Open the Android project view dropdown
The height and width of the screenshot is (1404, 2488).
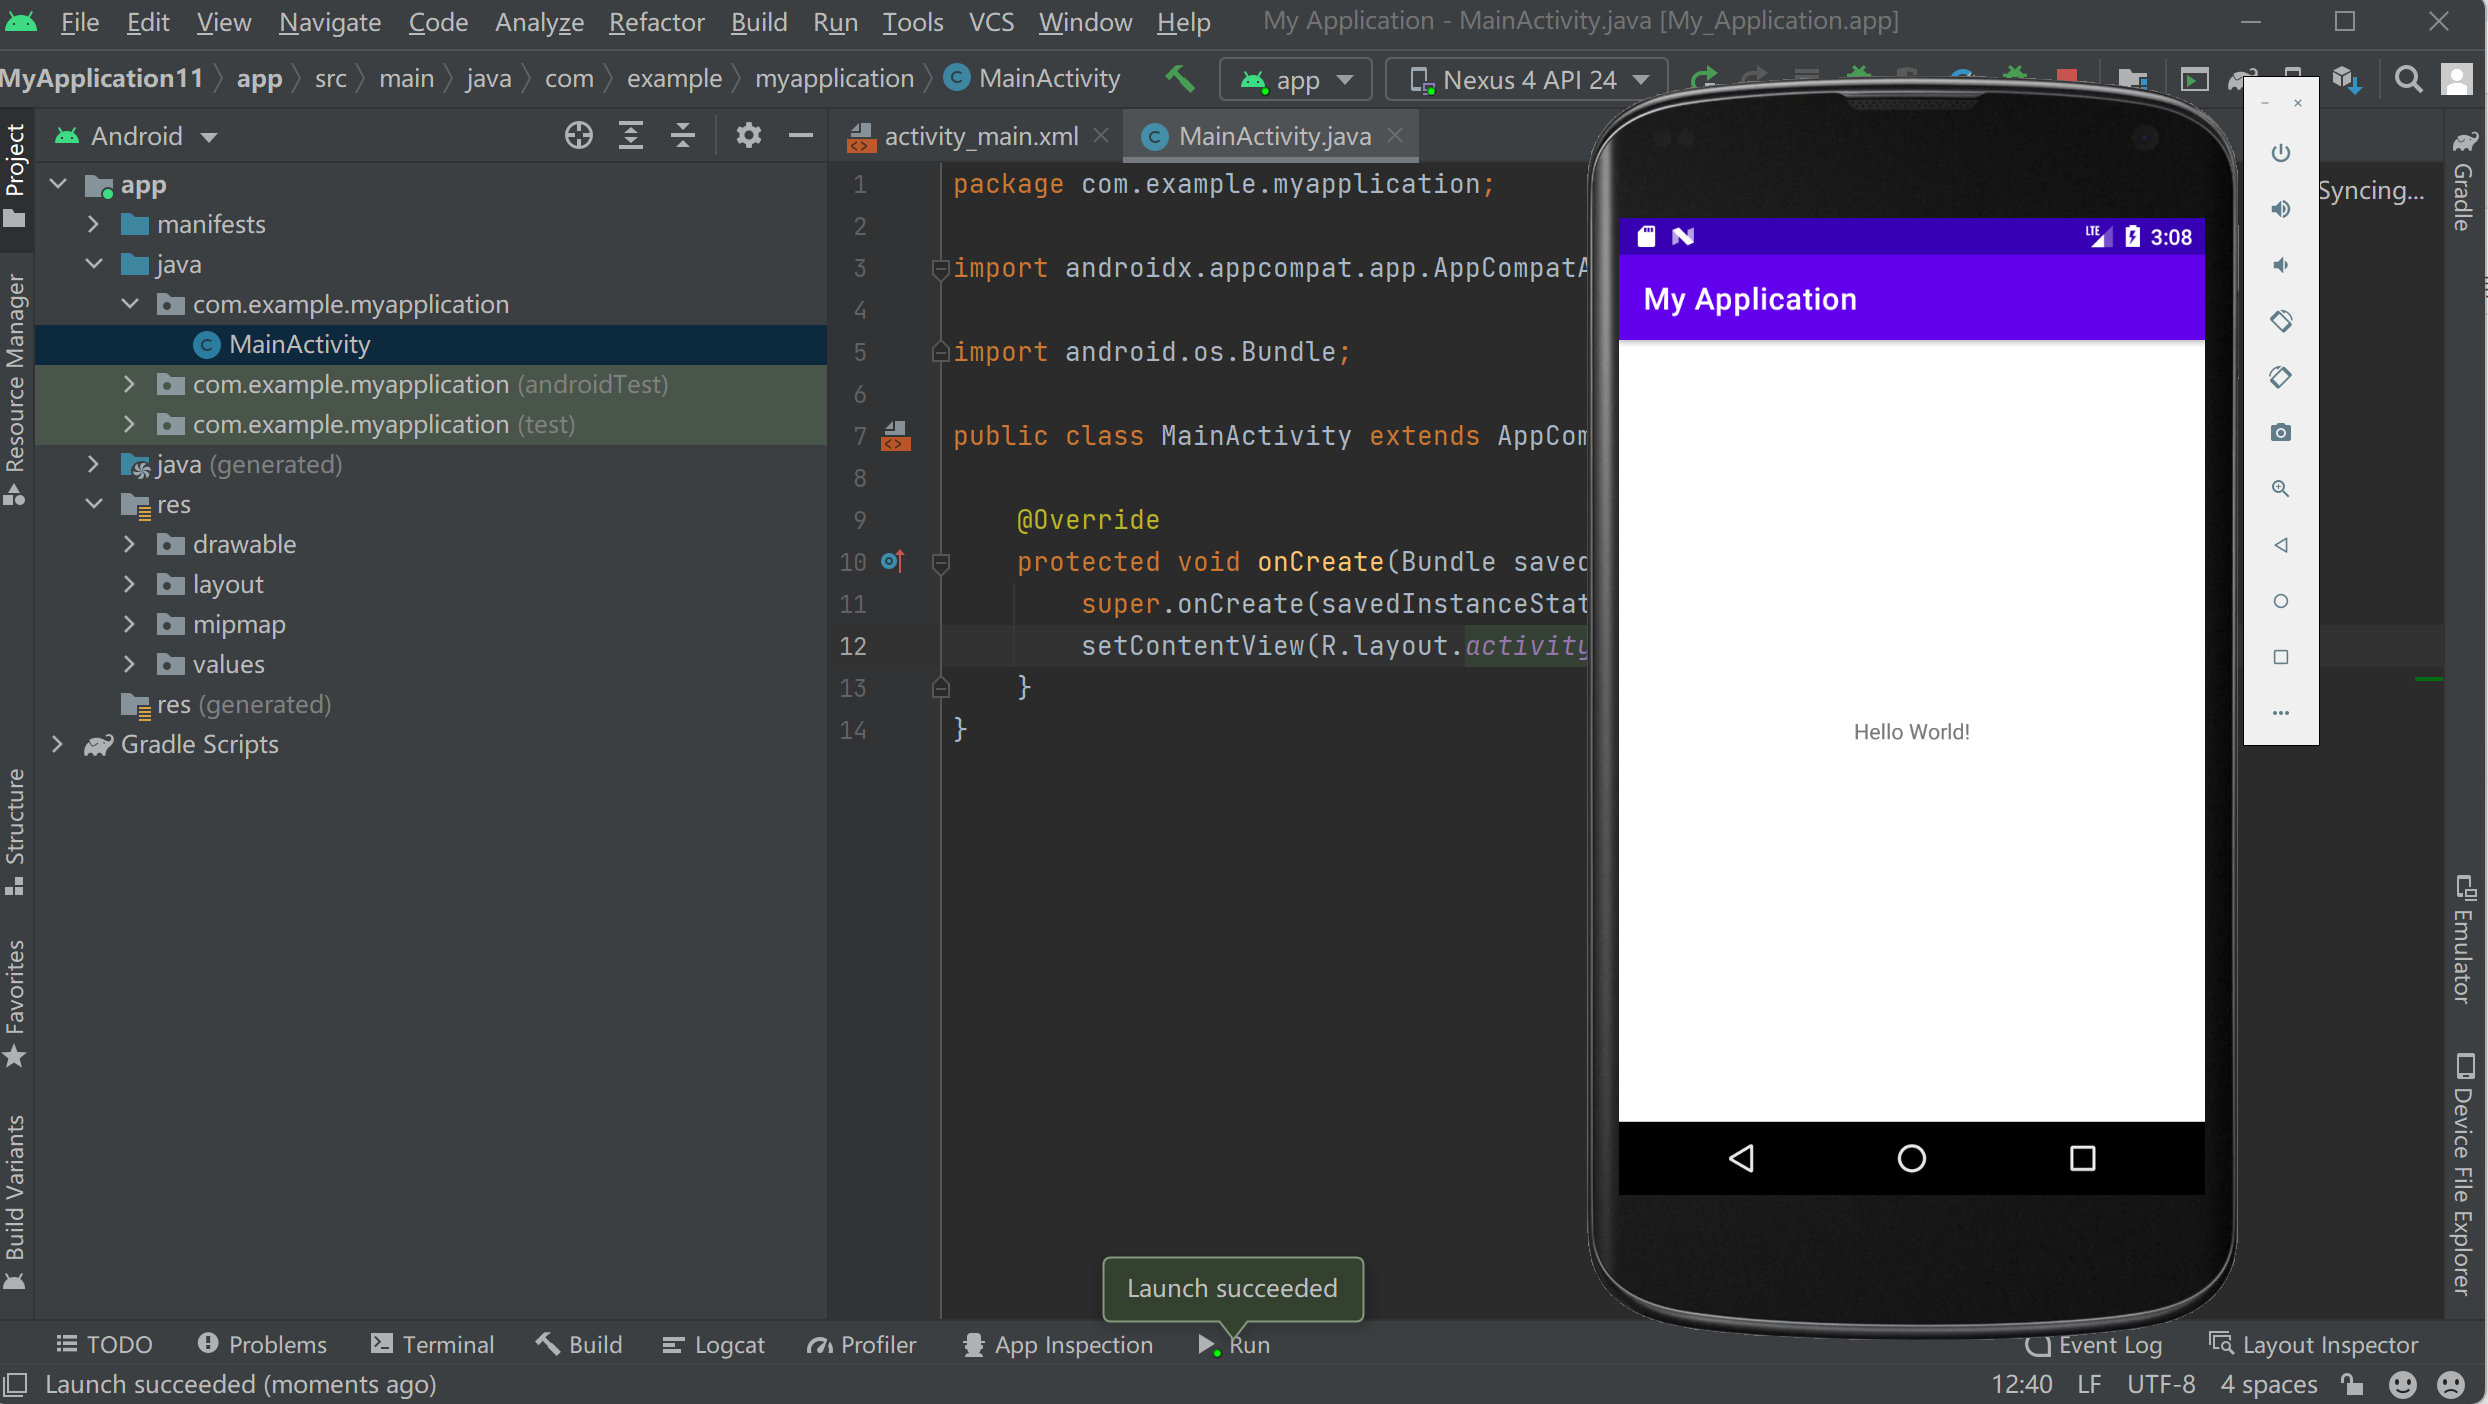137,135
